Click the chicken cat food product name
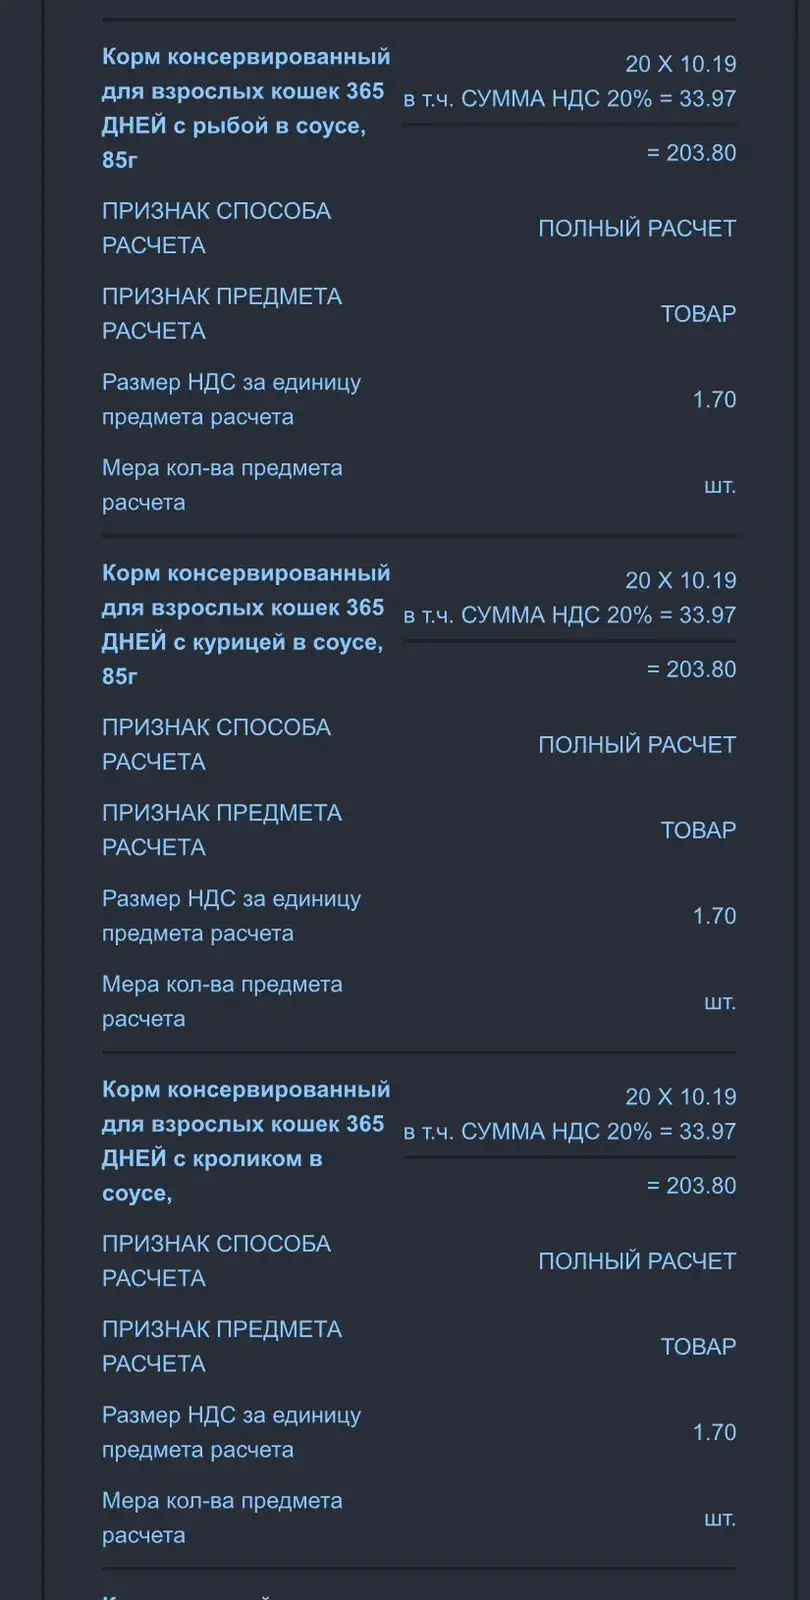This screenshot has width=810, height=1600. [245, 624]
